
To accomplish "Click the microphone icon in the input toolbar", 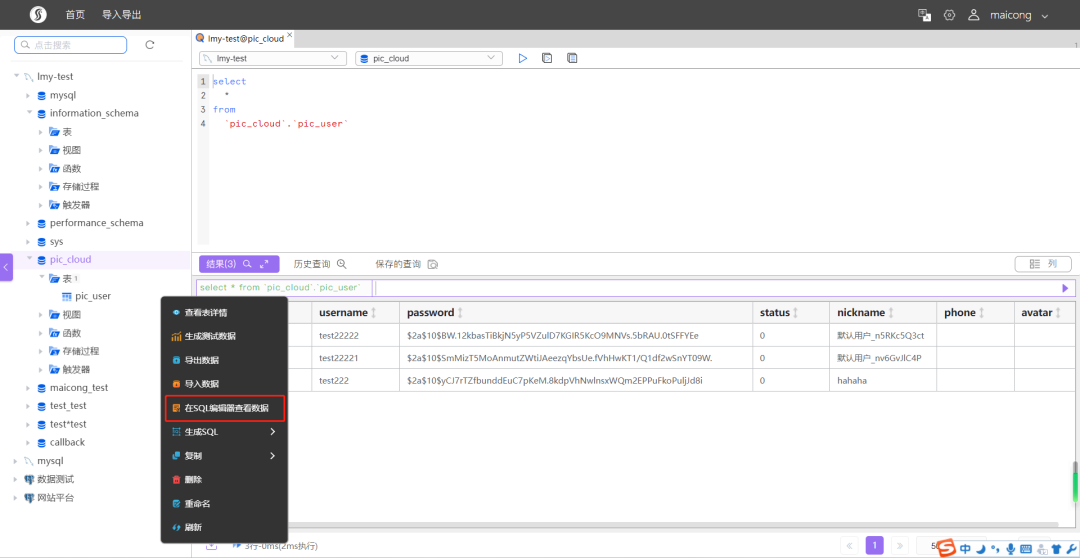I will (1010, 549).
